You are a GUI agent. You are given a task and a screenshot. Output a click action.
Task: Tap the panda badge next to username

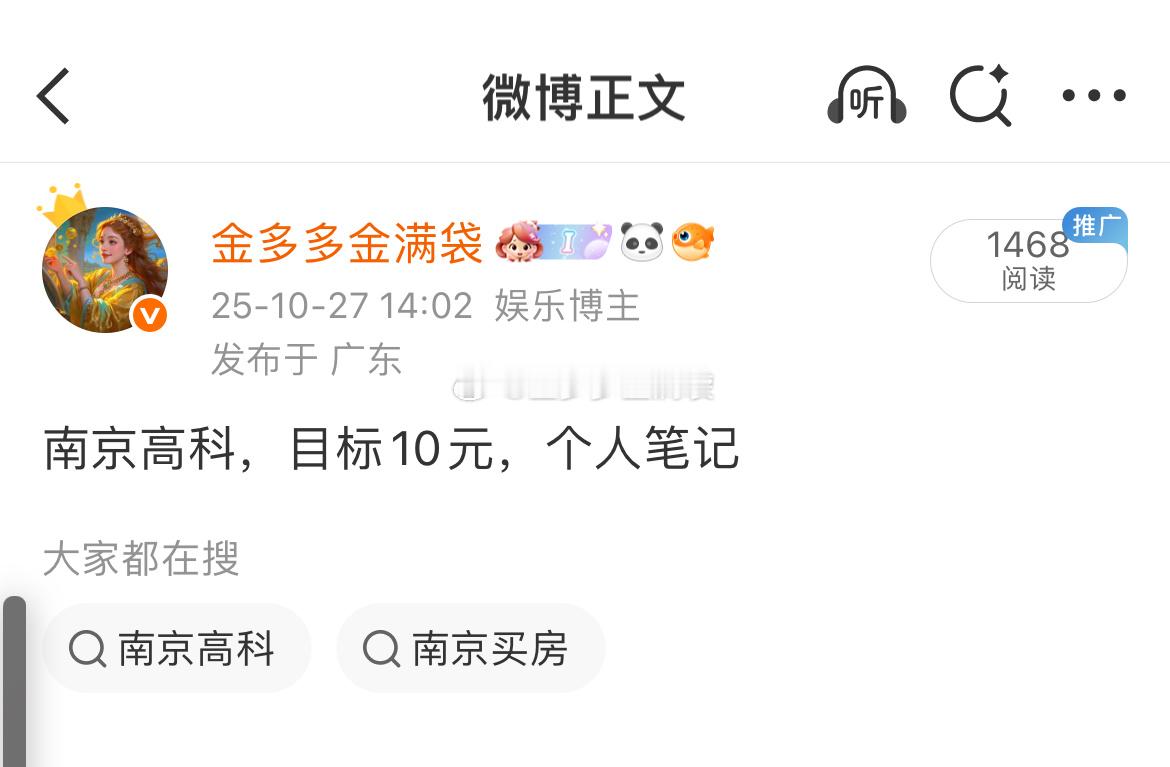(642, 241)
